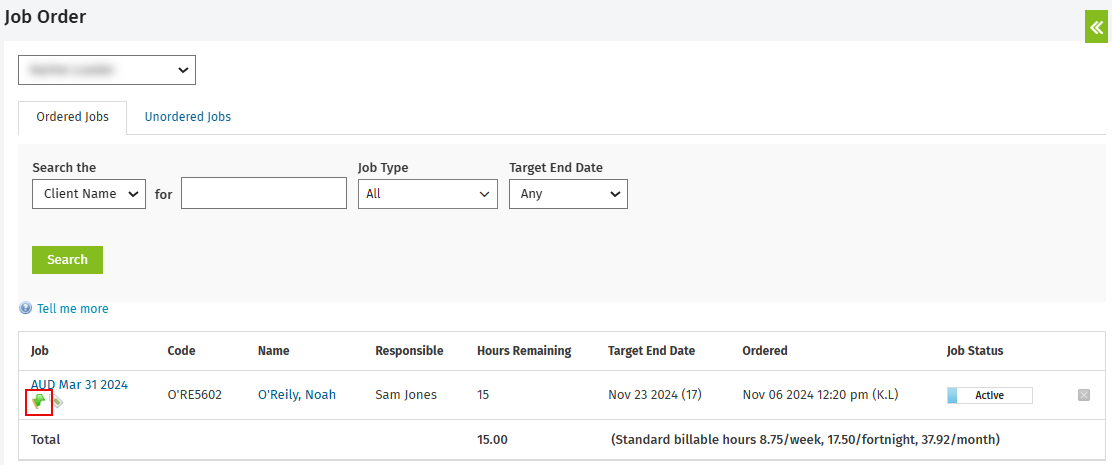
Task: Click the Target End Date column header
Action: 652,350
